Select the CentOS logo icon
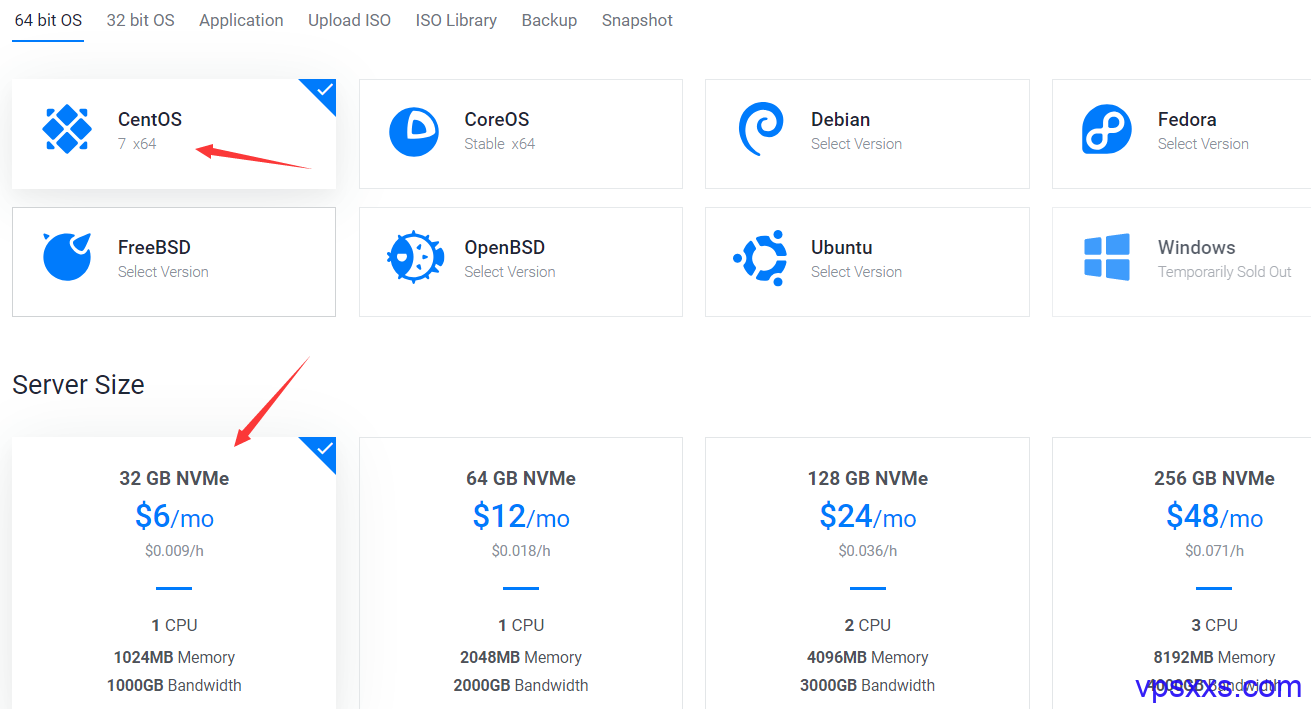 [x=67, y=130]
